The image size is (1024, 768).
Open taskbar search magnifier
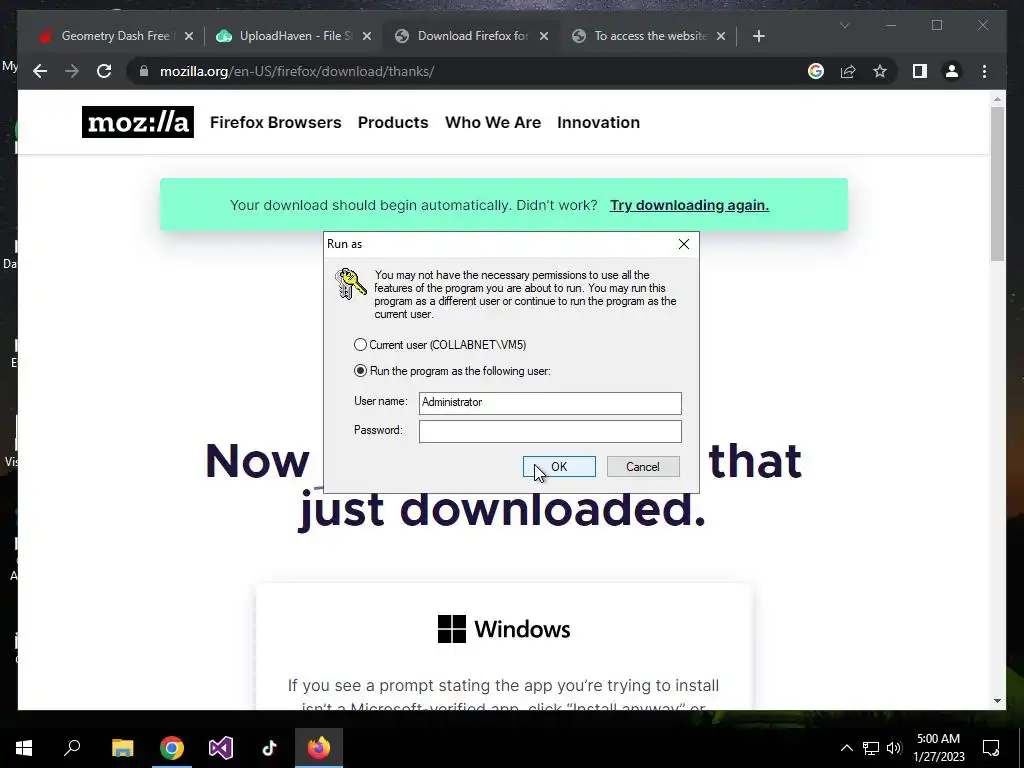click(x=72, y=748)
